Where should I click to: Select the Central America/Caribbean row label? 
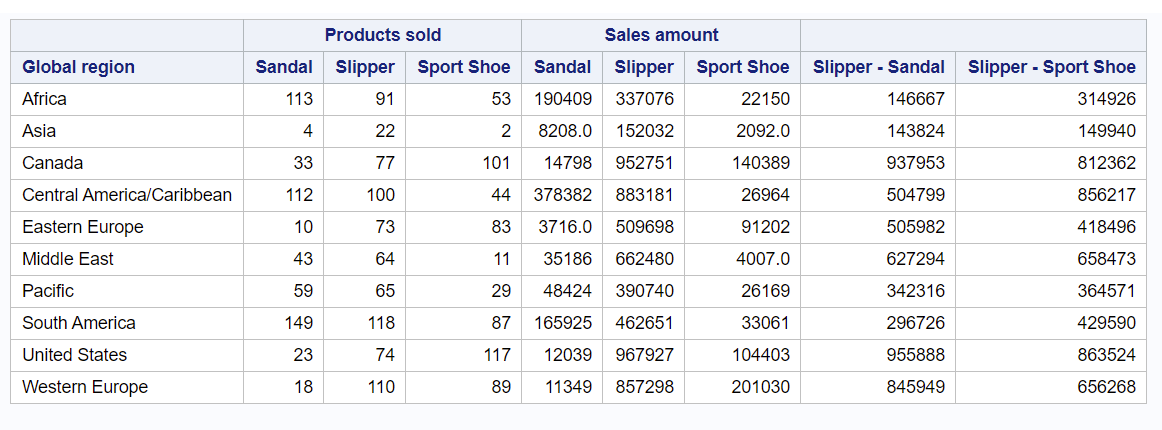pyautogui.click(x=127, y=195)
